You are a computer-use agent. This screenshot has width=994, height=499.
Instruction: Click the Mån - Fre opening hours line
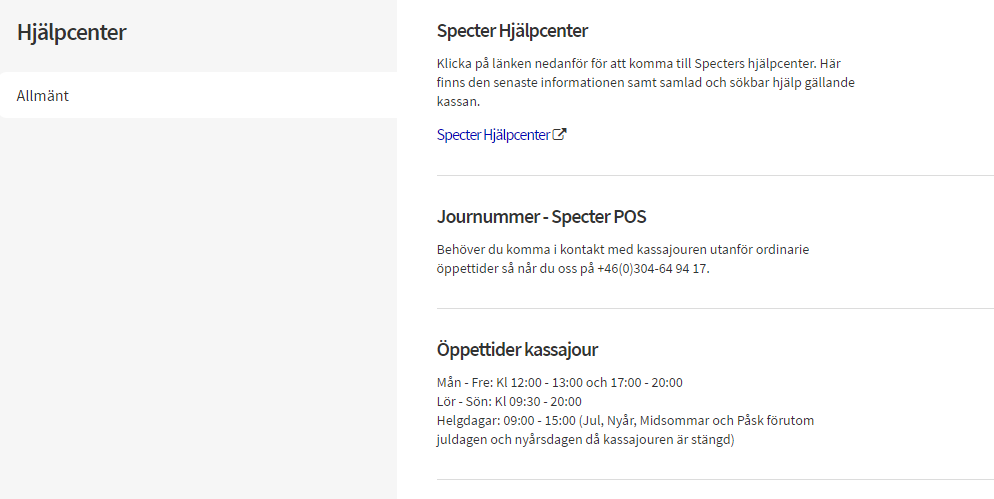point(559,382)
